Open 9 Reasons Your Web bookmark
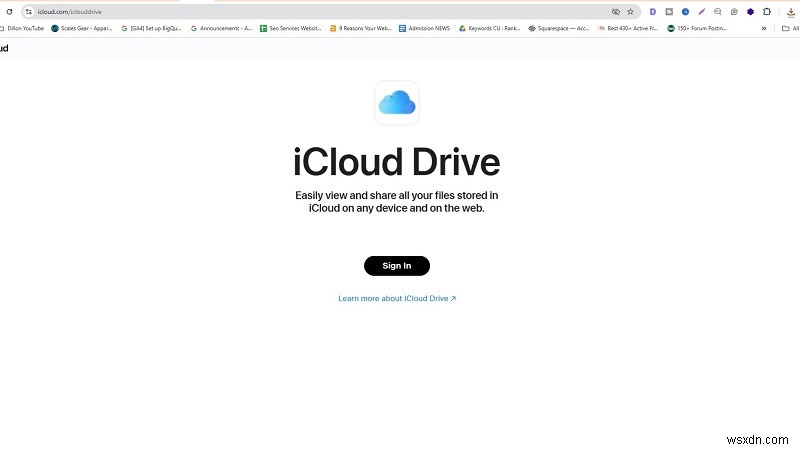The width and height of the screenshot is (800, 450). click(361, 29)
